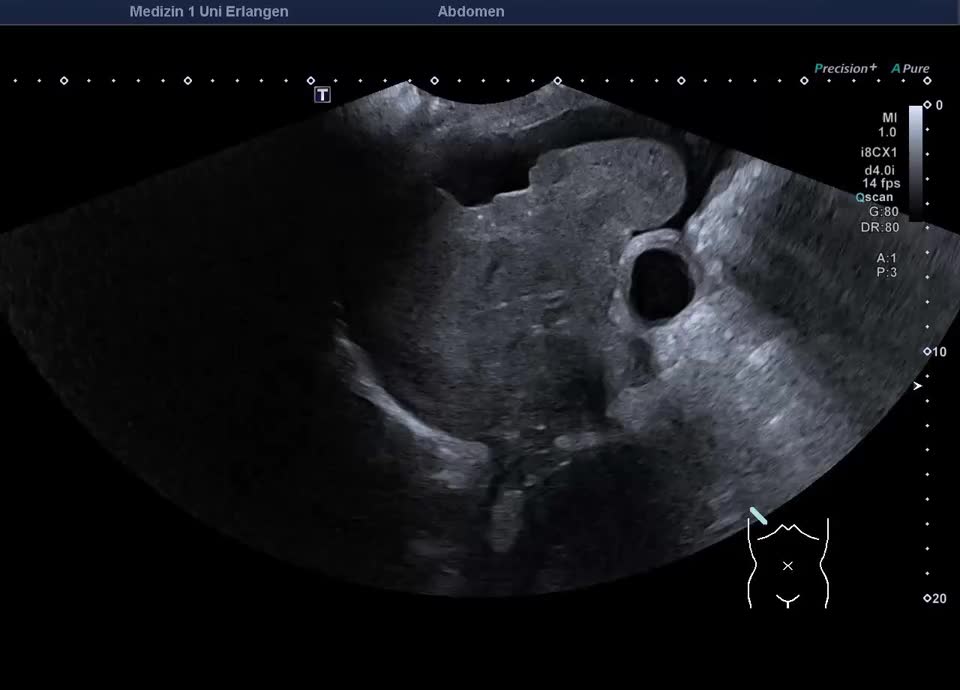The height and width of the screenshot is (690, 960).
Task: Click the body marker pictogram
Action: pos(788,563)
